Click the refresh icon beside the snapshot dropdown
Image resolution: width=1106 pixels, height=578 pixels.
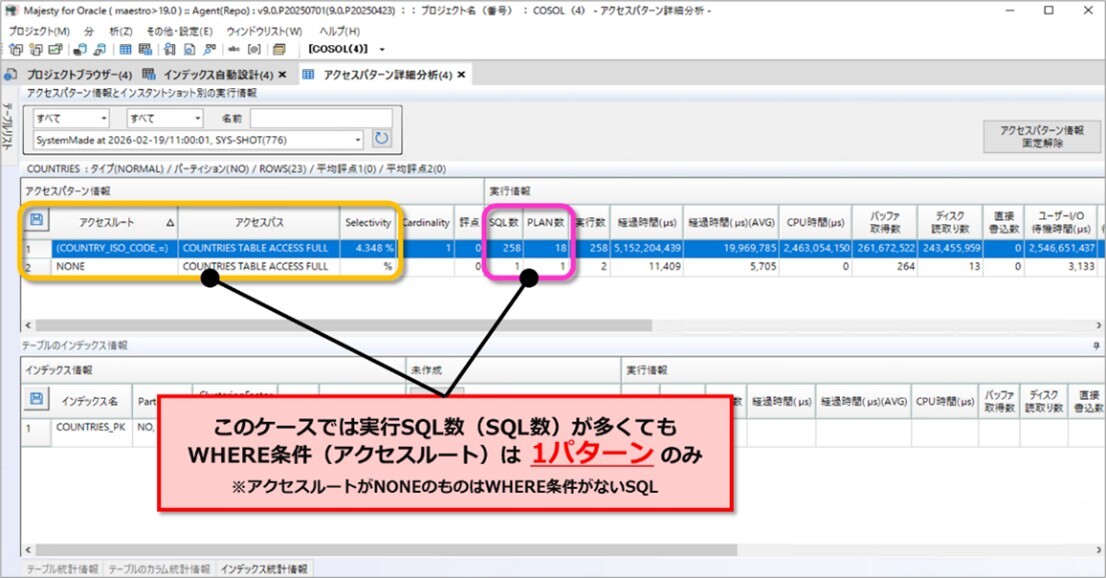381,139
